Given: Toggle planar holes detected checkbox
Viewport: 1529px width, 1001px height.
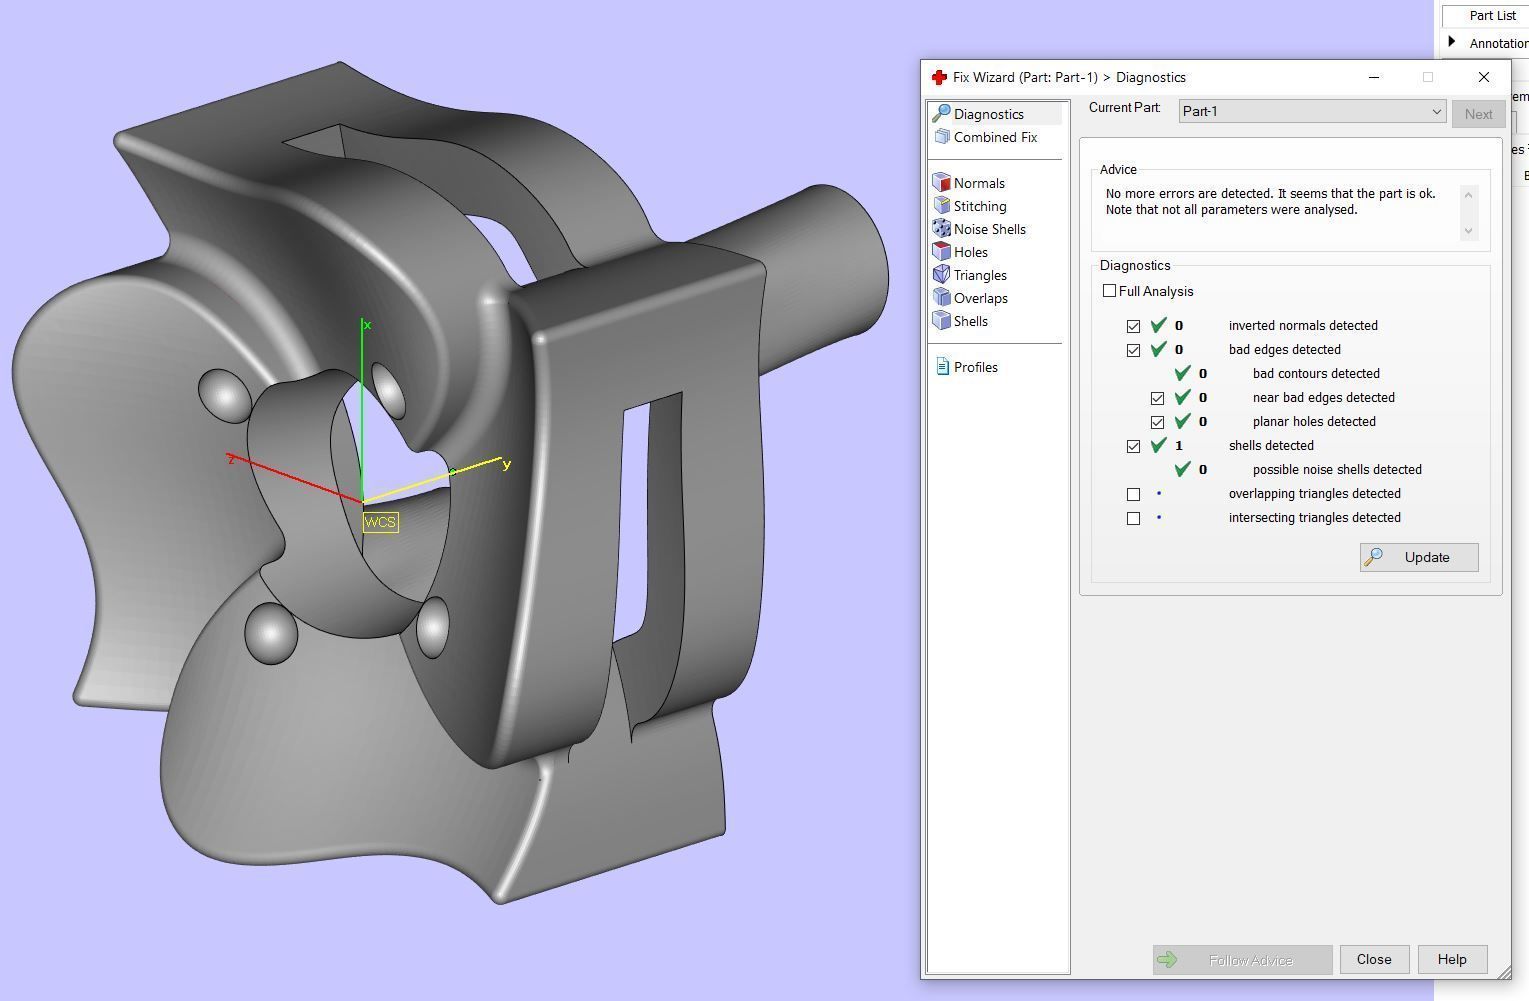Looking at the screenshot, I should click(x=1157, y=422).
